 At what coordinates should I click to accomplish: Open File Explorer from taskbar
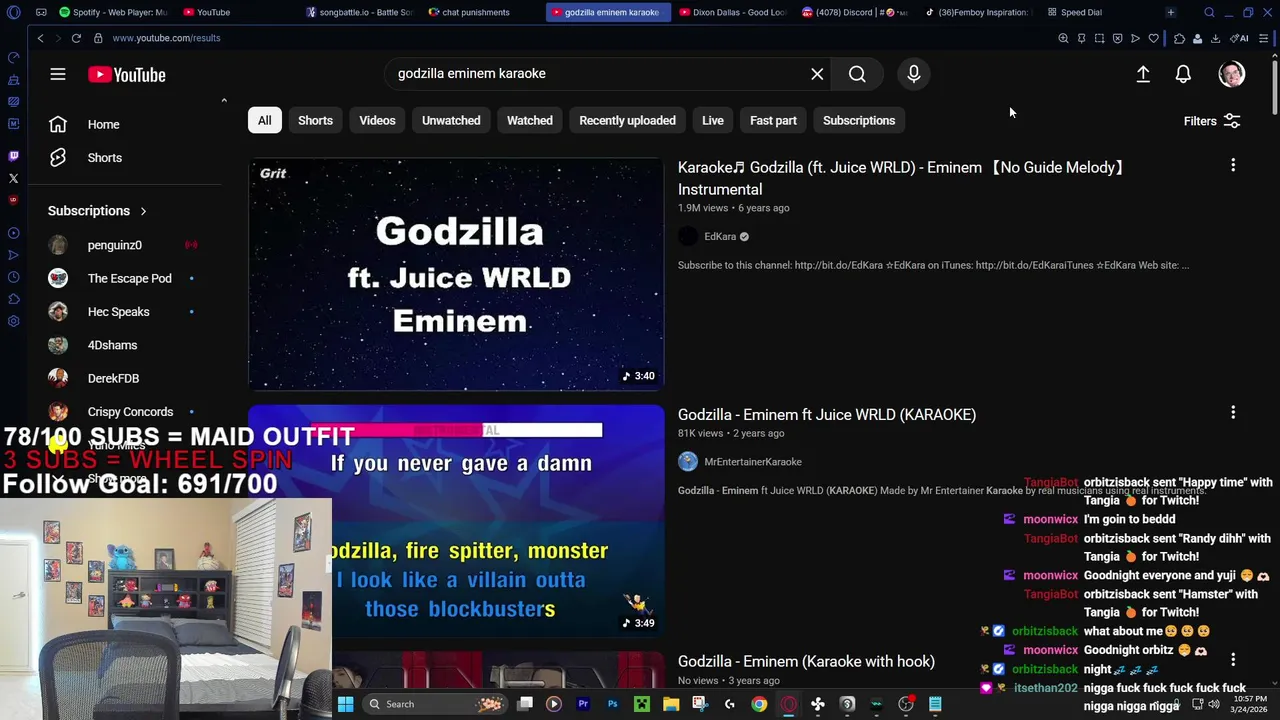[671, 704]
